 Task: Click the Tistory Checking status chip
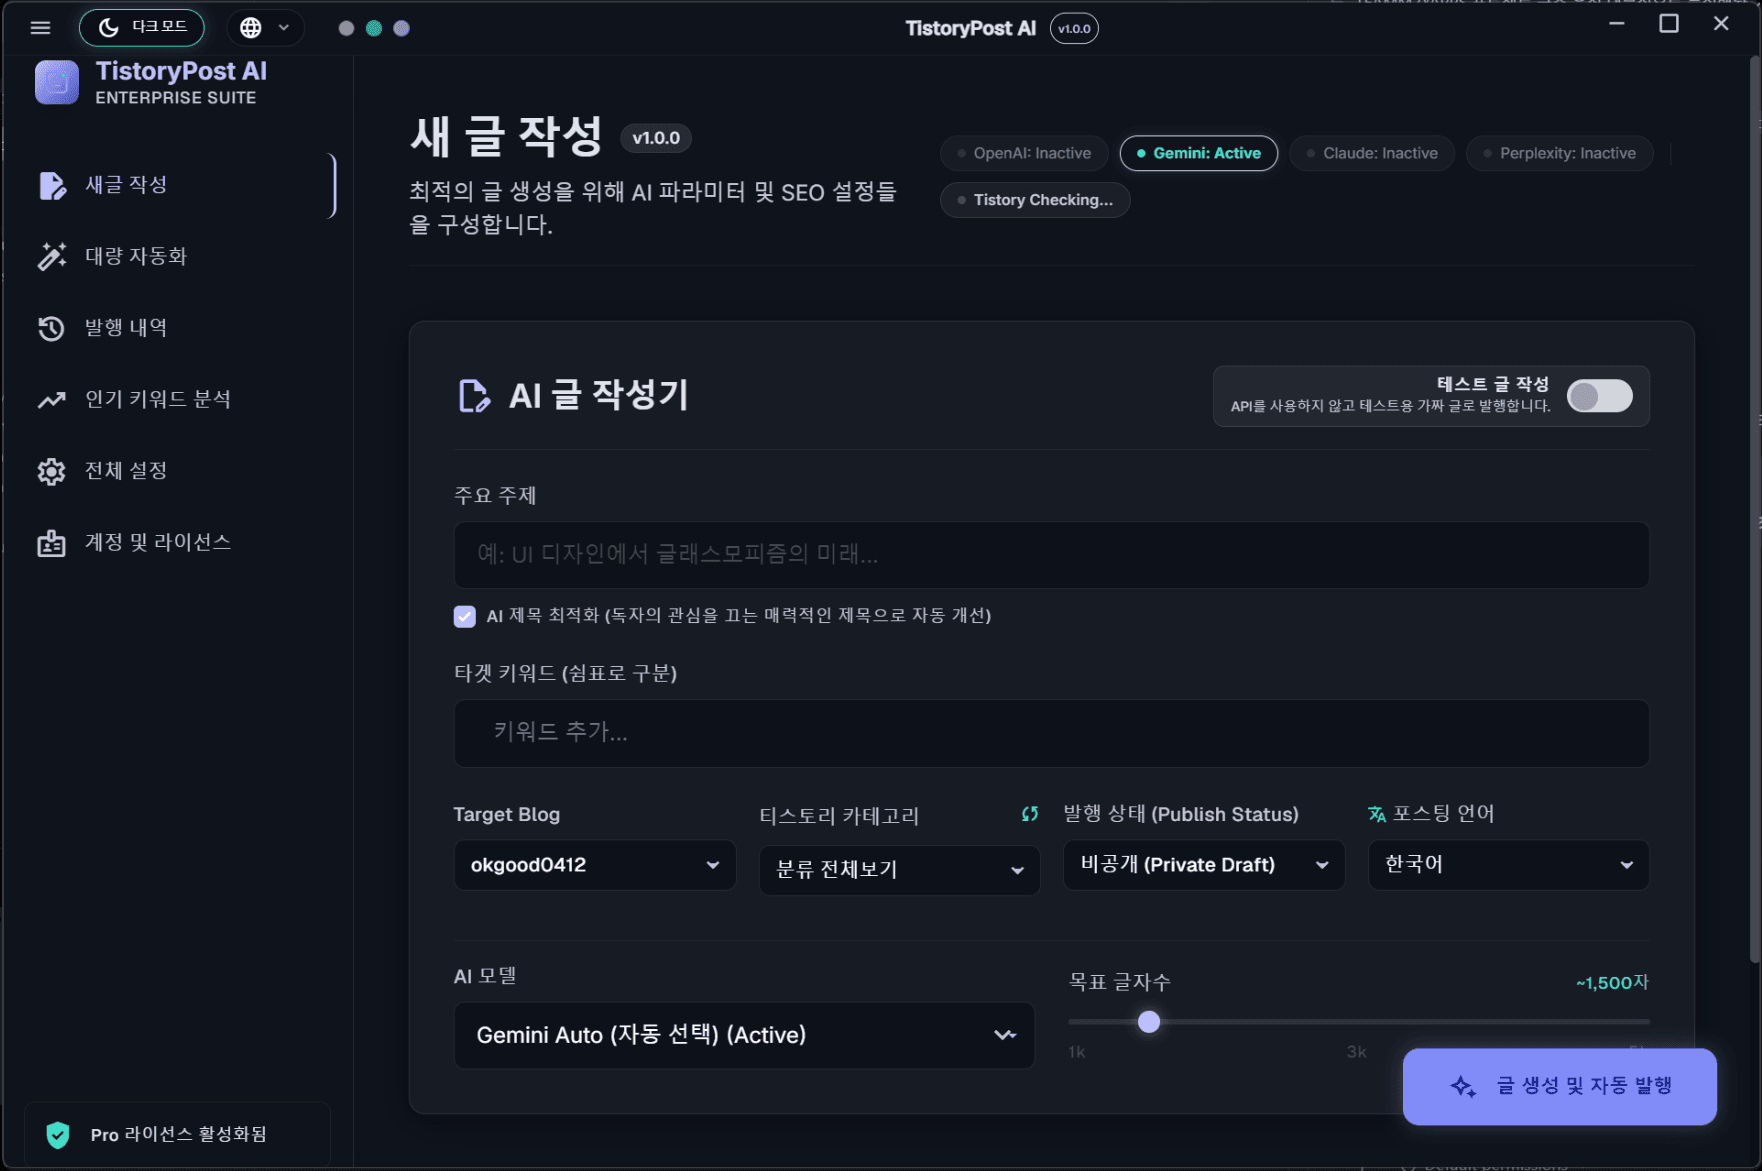(x=1035, y=200)
